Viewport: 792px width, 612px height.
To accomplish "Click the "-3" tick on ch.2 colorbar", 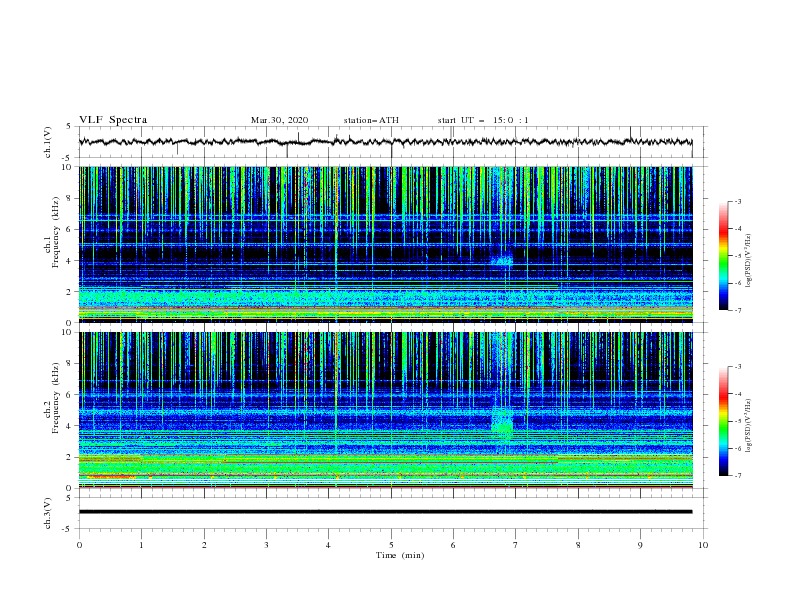I will (738, 367).
